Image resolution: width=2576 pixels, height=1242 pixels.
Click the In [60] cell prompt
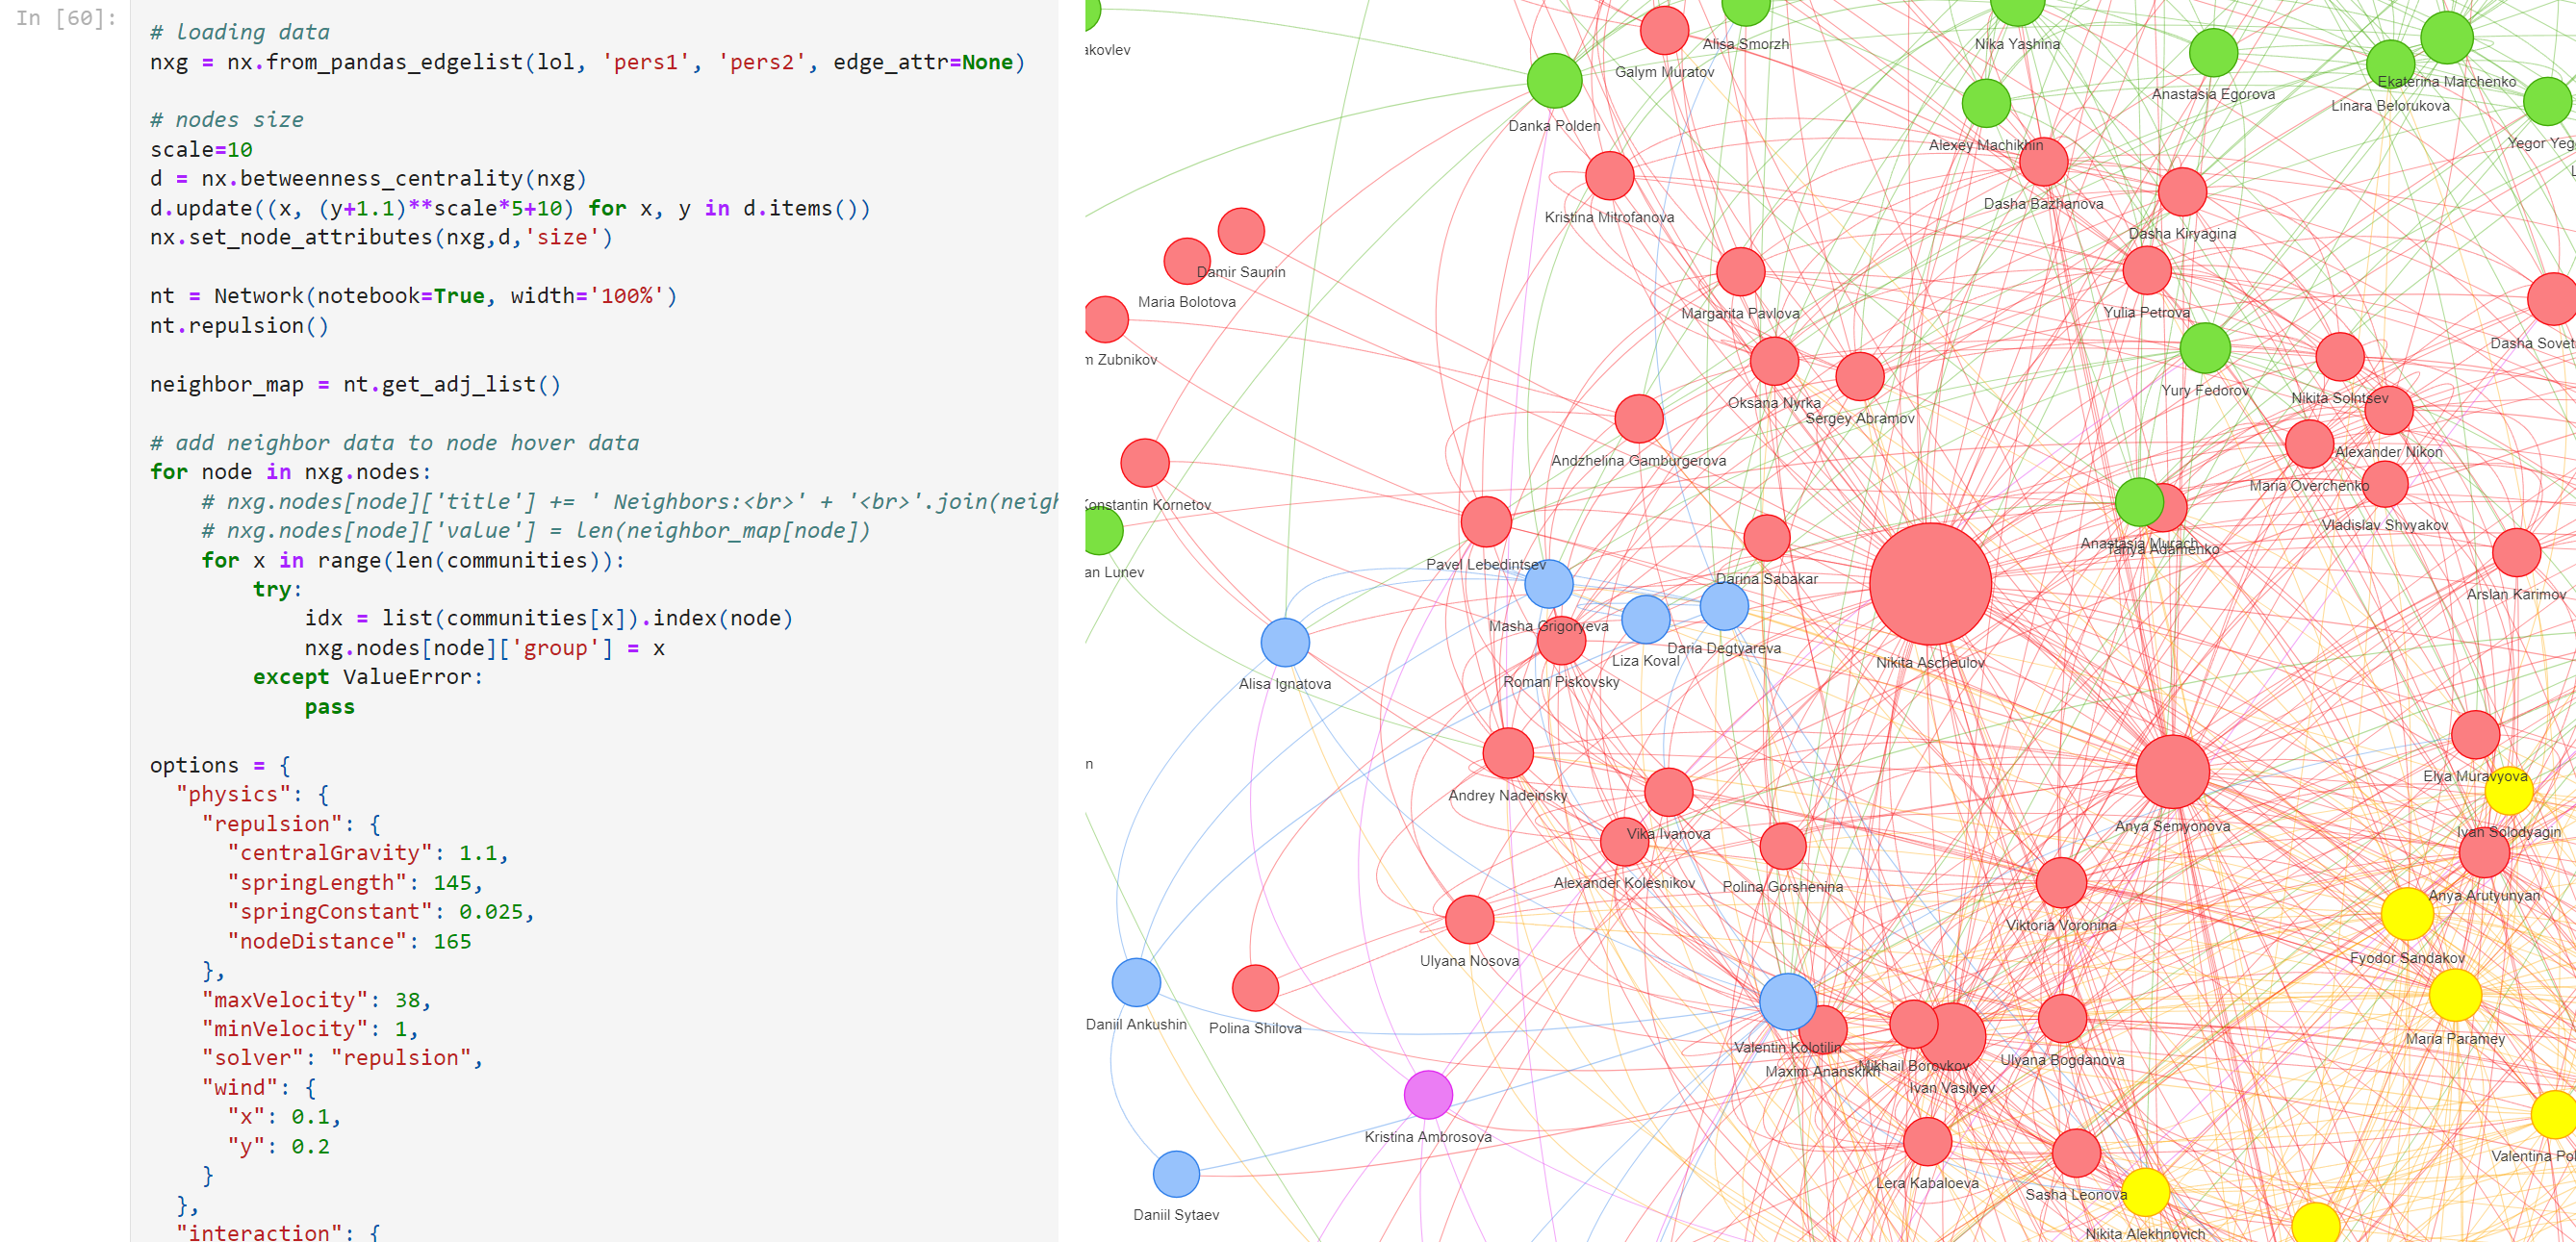[66, 18]
